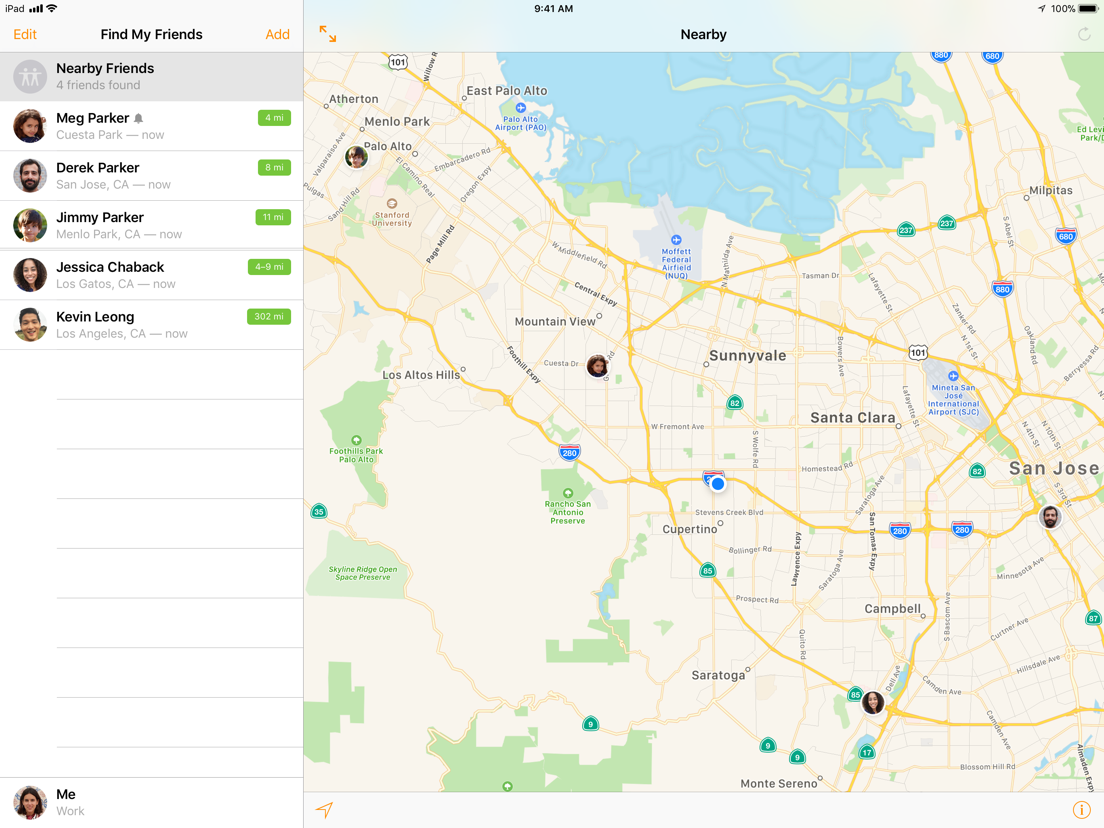Tap the Santa Clara city label
1104x828 pixels.
[x=853, y=418]
